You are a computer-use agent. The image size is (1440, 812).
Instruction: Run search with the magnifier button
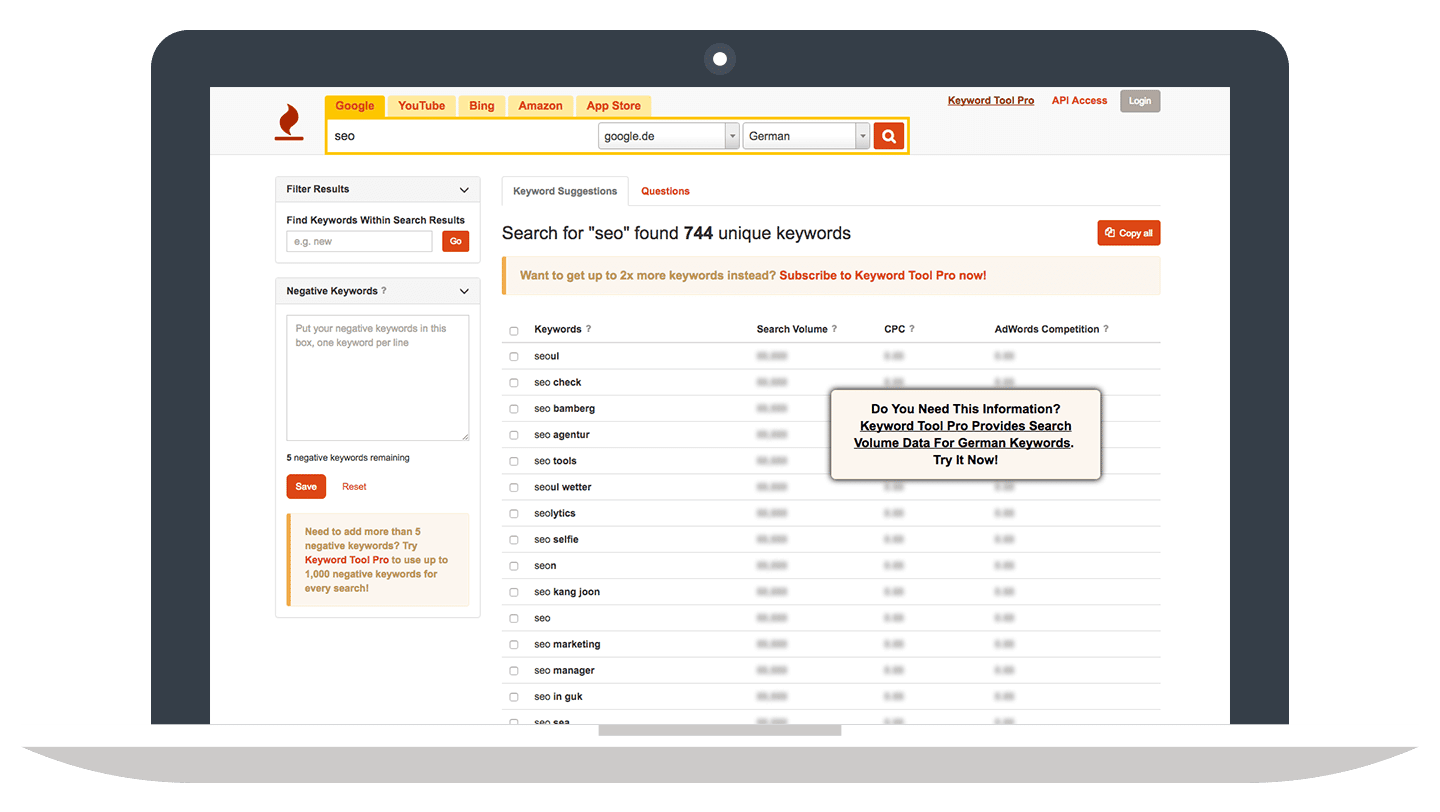tap(888, 136)
